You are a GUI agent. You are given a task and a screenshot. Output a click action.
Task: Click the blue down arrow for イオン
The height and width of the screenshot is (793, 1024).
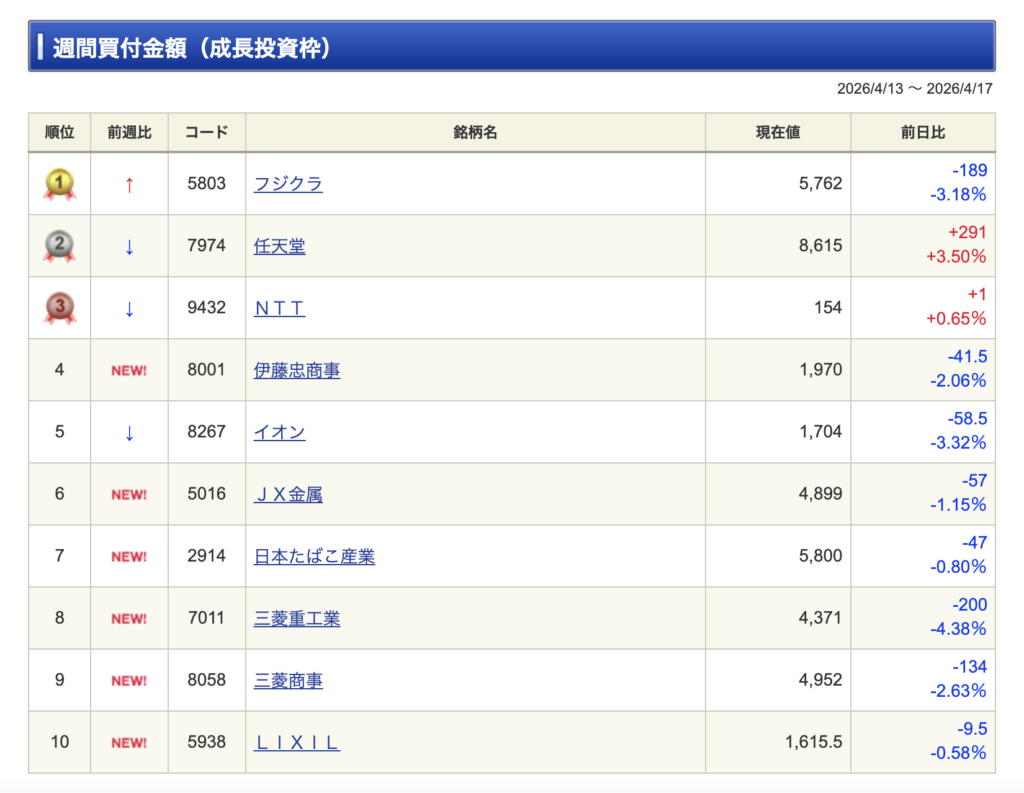129,432
